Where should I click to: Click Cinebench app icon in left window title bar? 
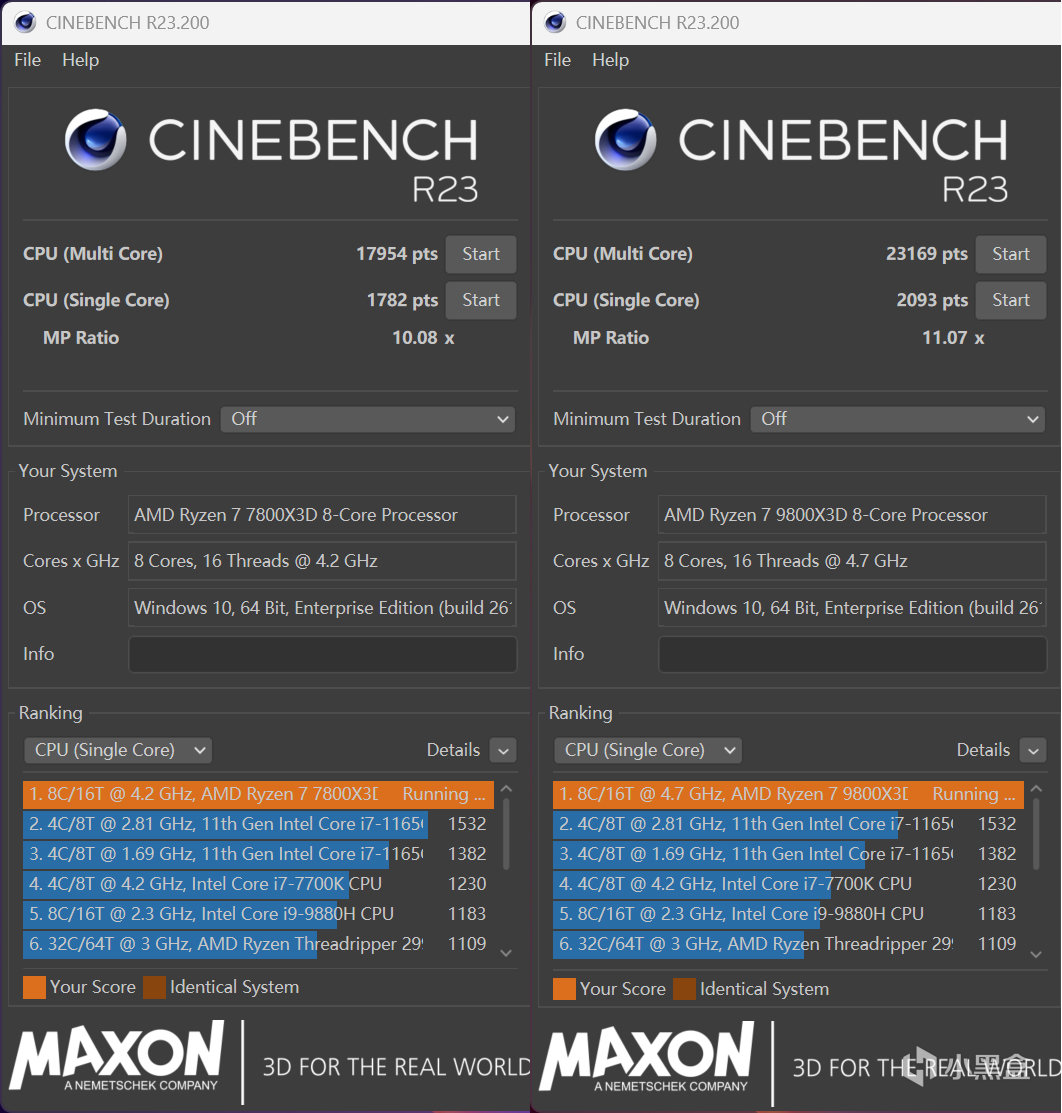25,22
